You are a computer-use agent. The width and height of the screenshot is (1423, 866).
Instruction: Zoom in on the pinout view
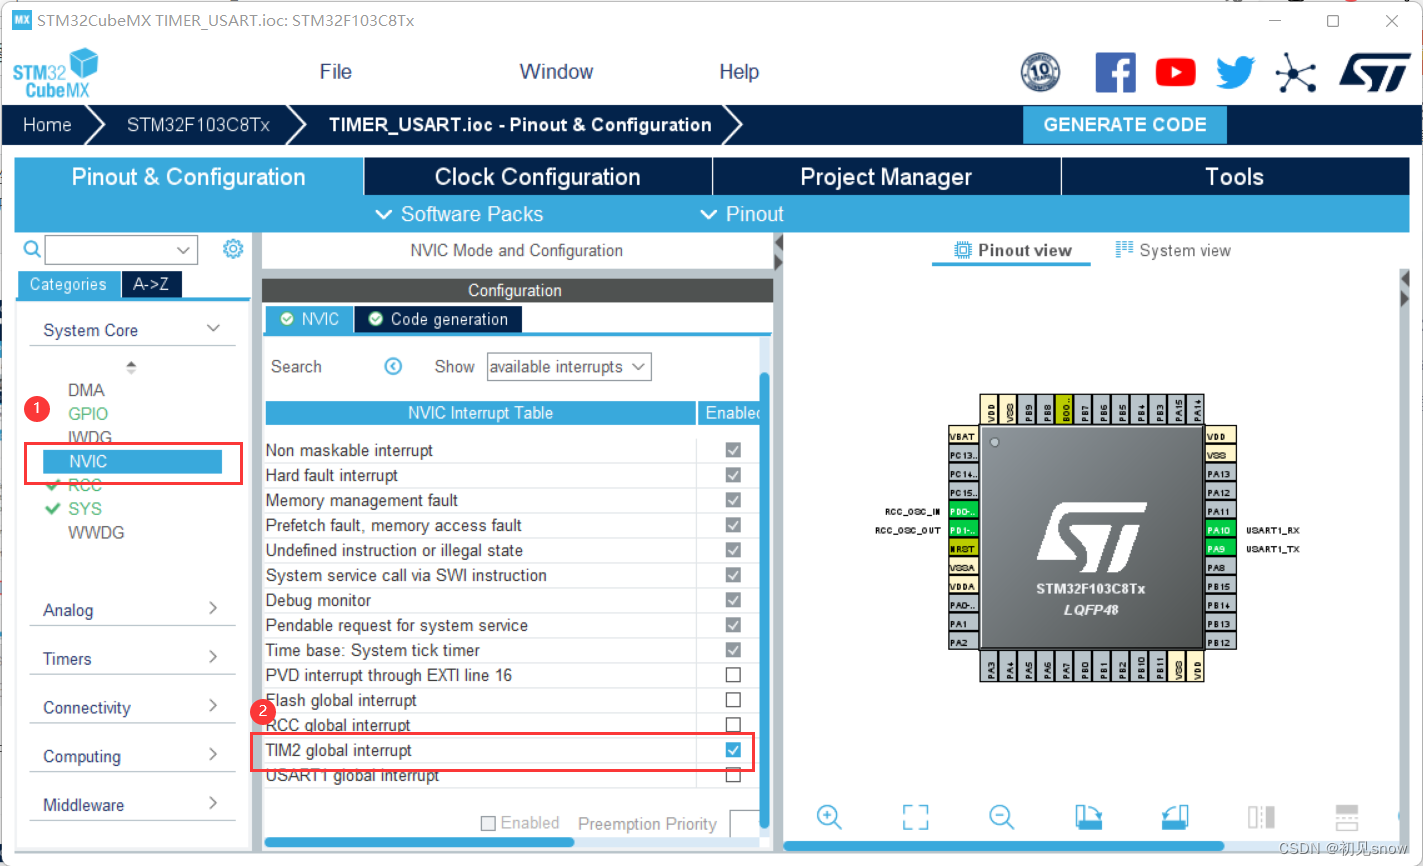(829, 817)
